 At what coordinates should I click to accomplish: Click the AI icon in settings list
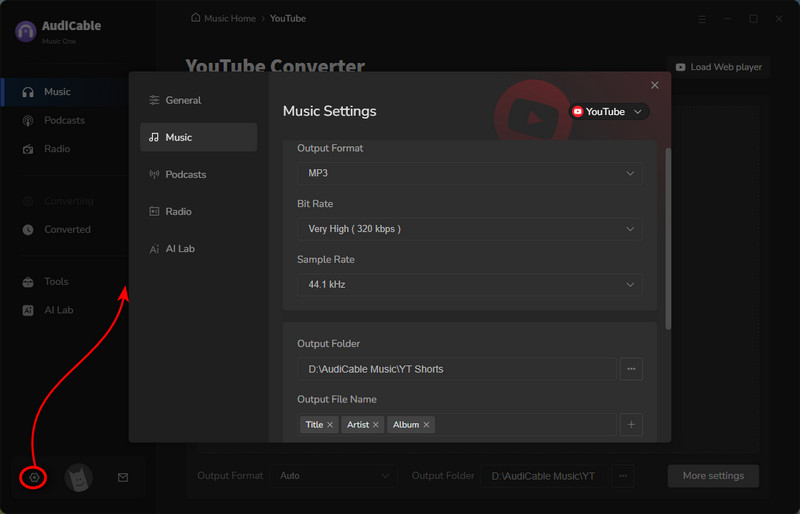(154, 249)
